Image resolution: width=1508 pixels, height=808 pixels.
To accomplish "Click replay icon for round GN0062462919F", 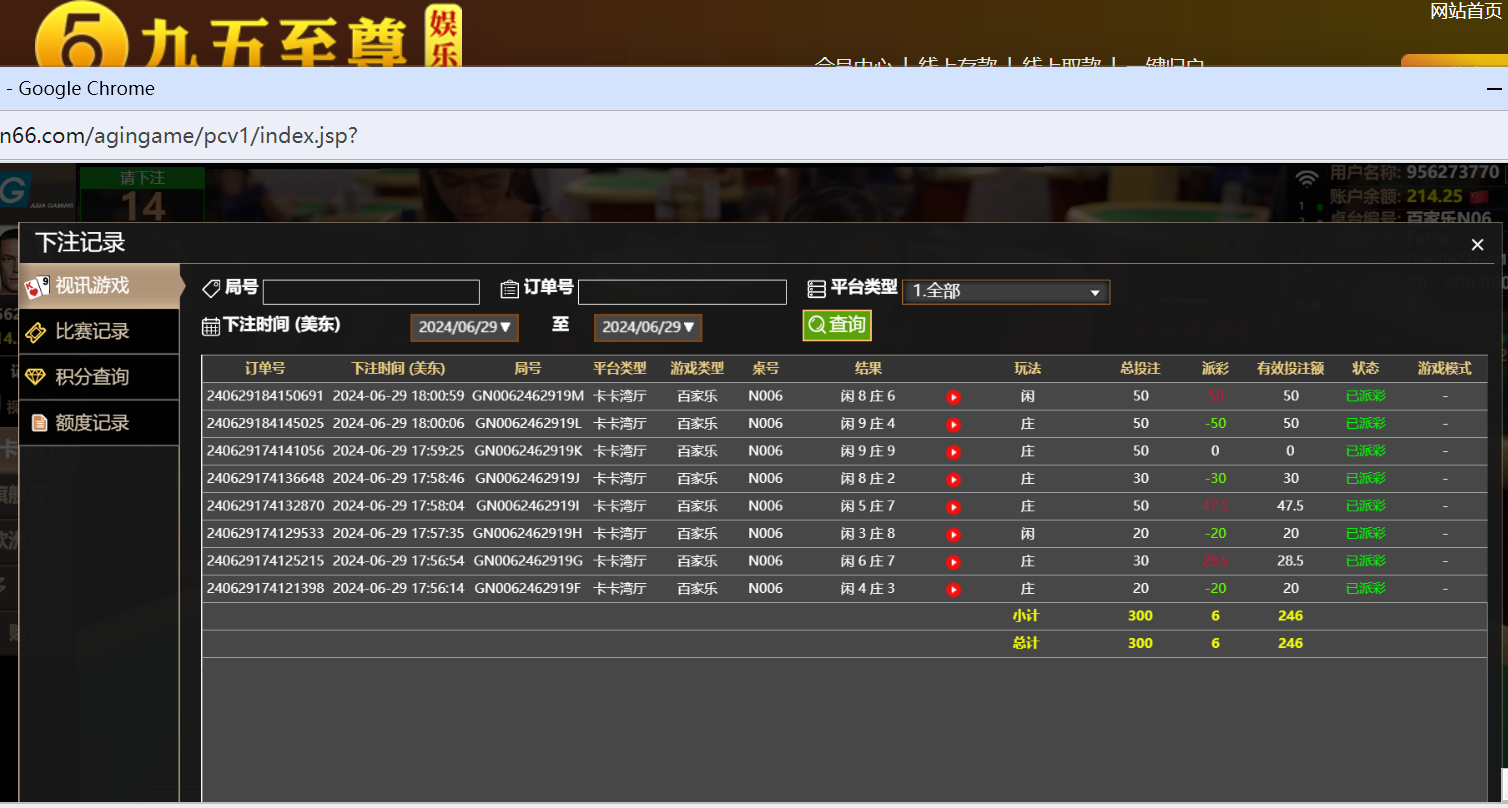I will click(x=953, y=590).
